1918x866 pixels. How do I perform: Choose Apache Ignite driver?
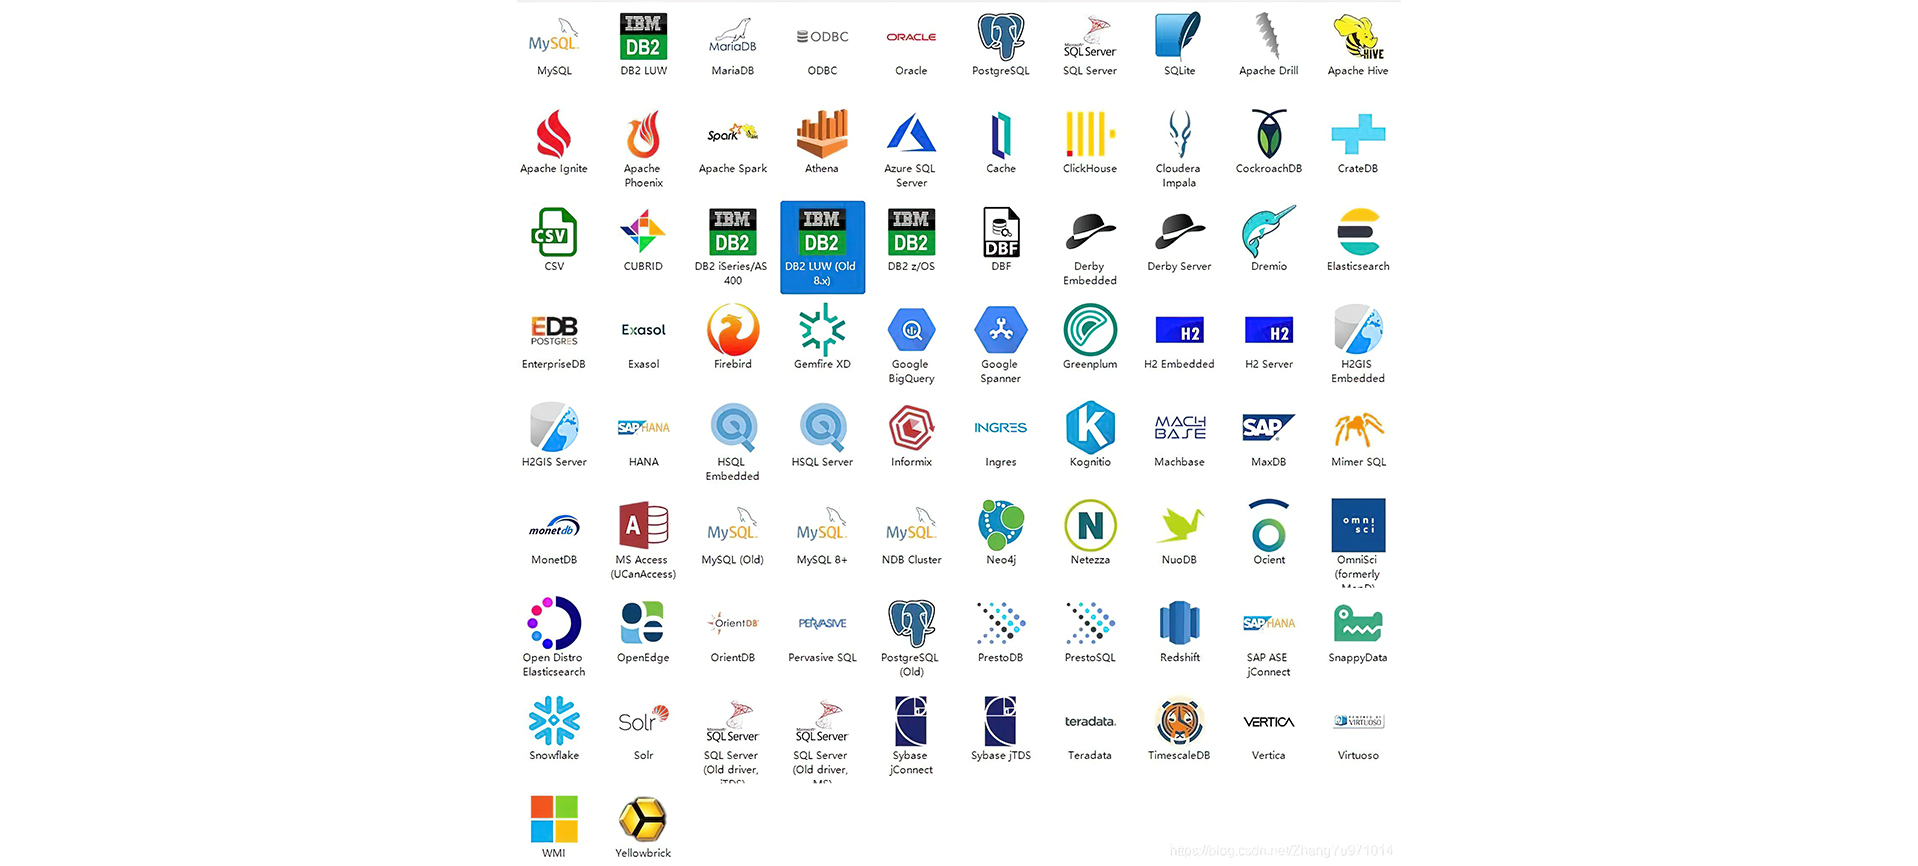(554, 135)
